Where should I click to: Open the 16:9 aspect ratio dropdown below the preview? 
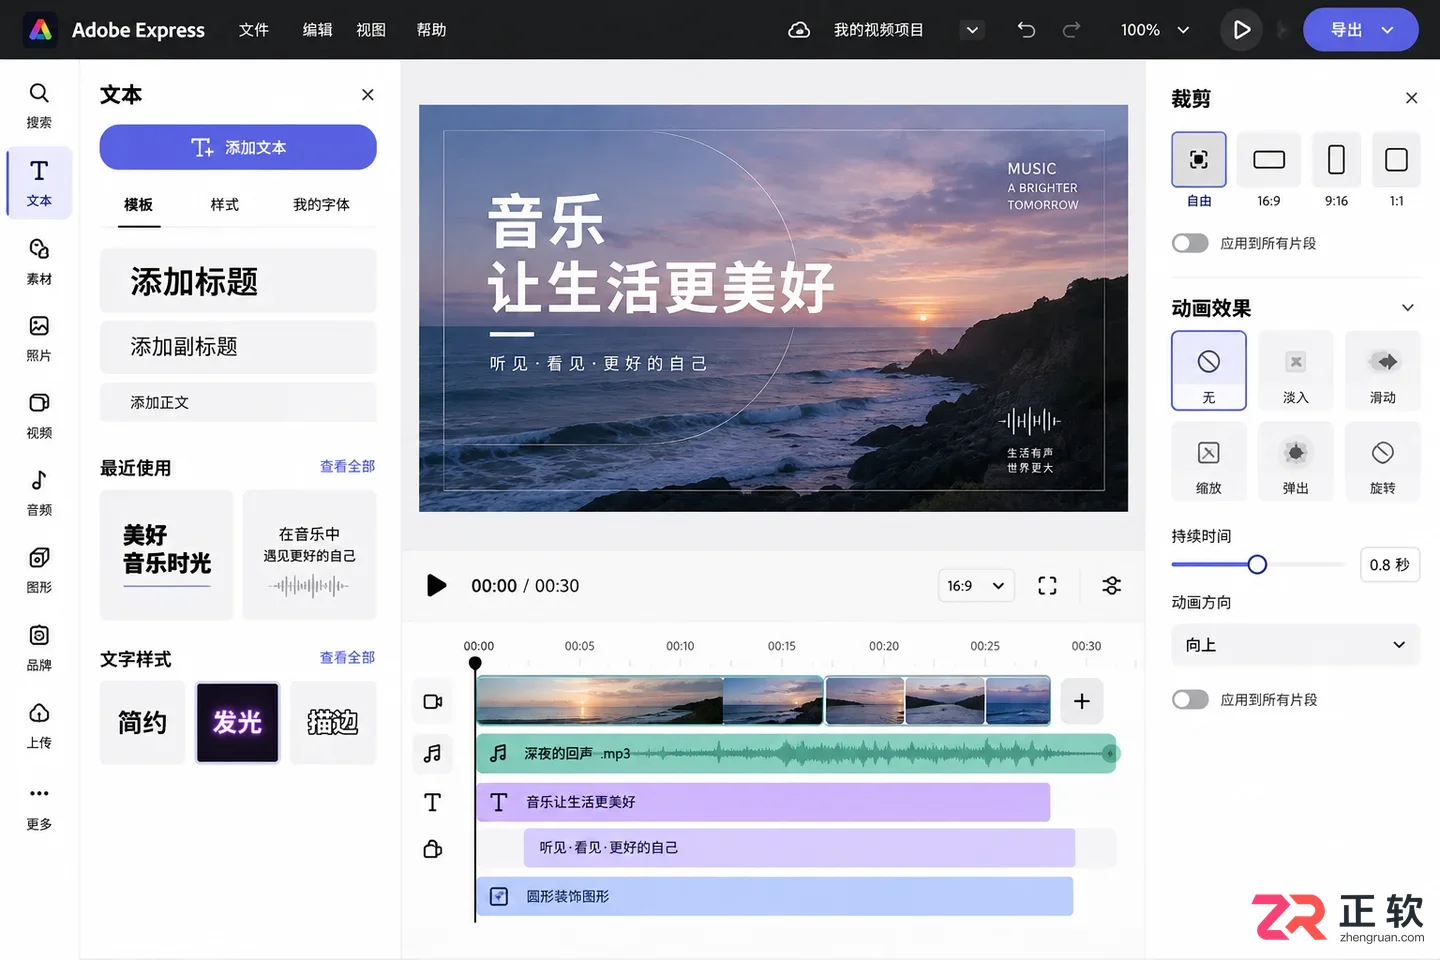pos(976,586)
